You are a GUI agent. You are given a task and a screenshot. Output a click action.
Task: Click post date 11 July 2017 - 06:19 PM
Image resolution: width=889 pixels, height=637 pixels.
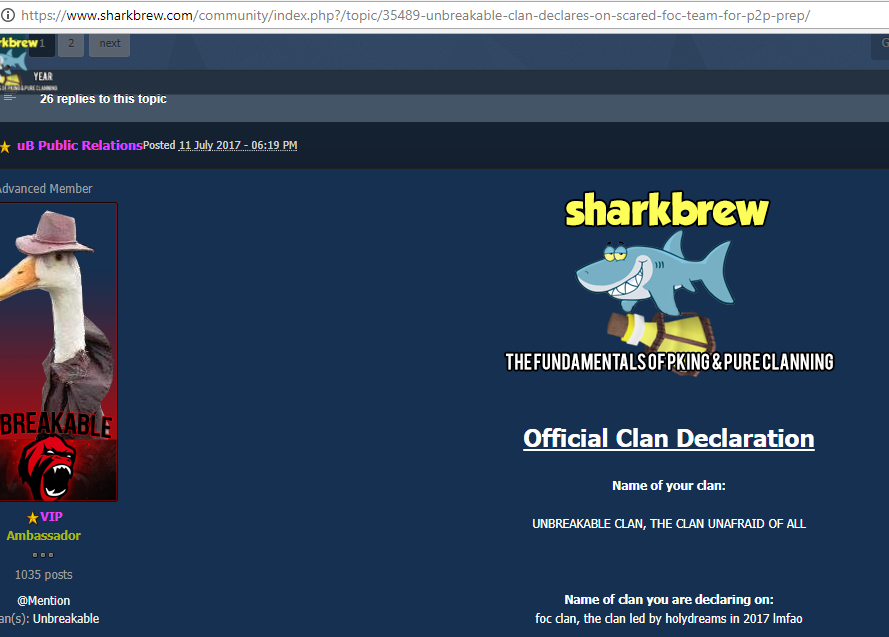click(238, 145)
